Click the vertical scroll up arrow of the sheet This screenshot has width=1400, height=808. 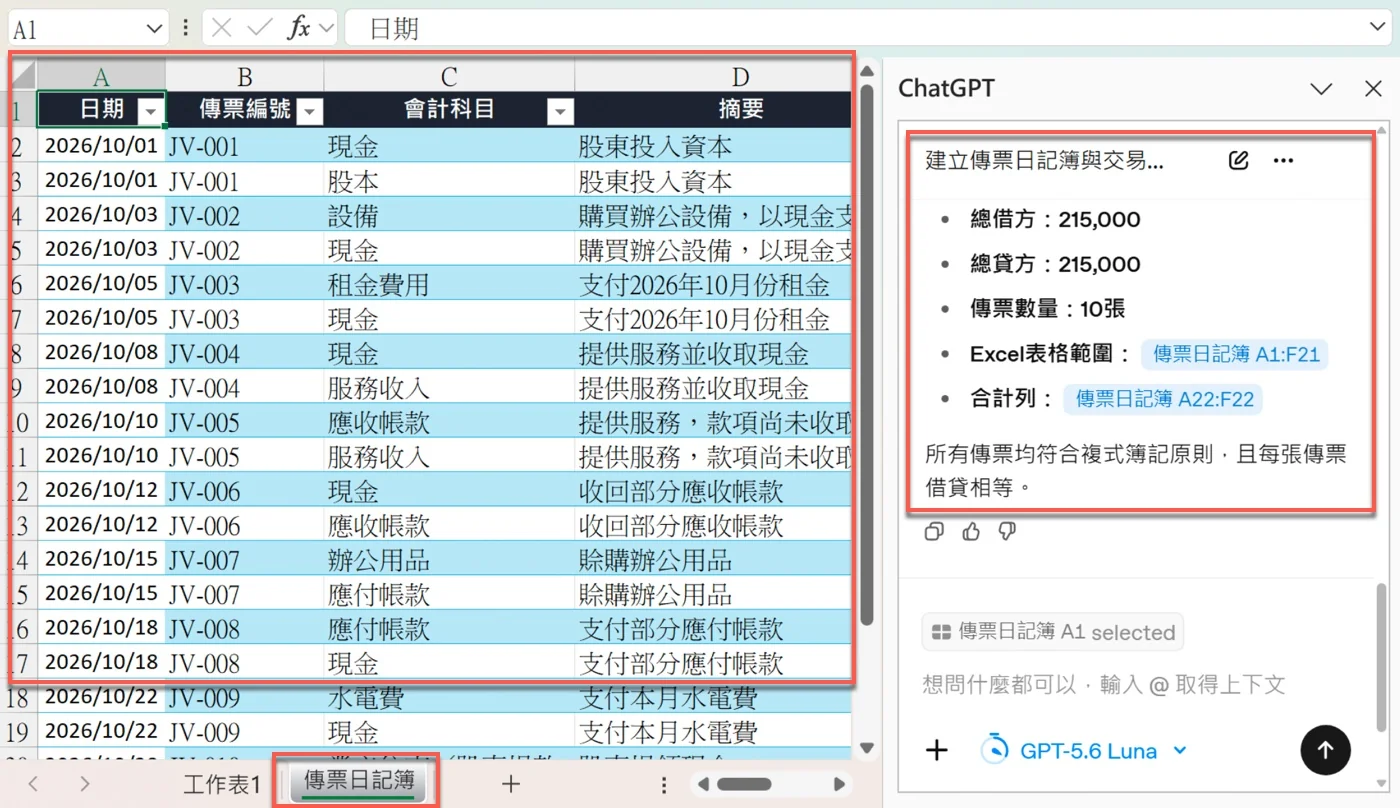coord(866,72)
